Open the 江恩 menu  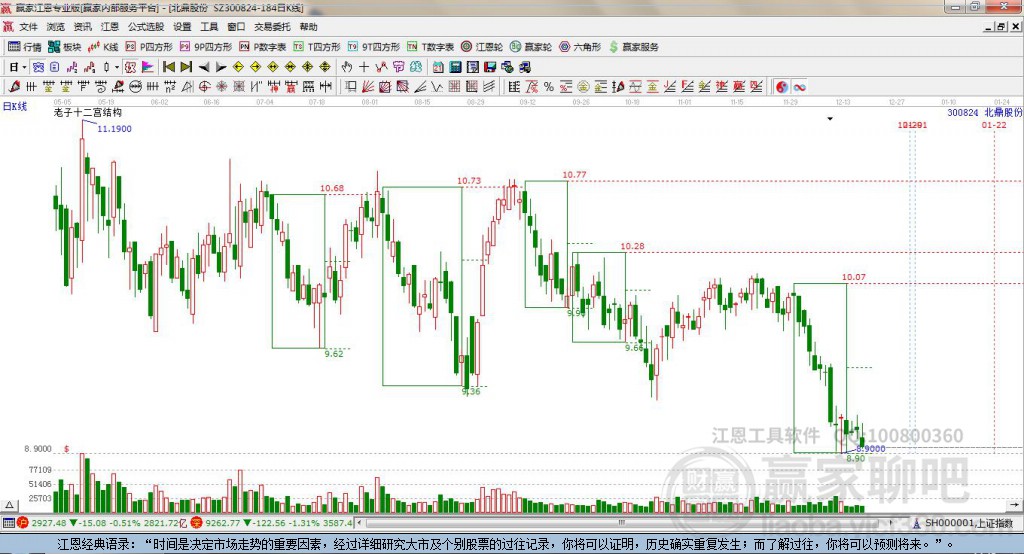(110, 27)
